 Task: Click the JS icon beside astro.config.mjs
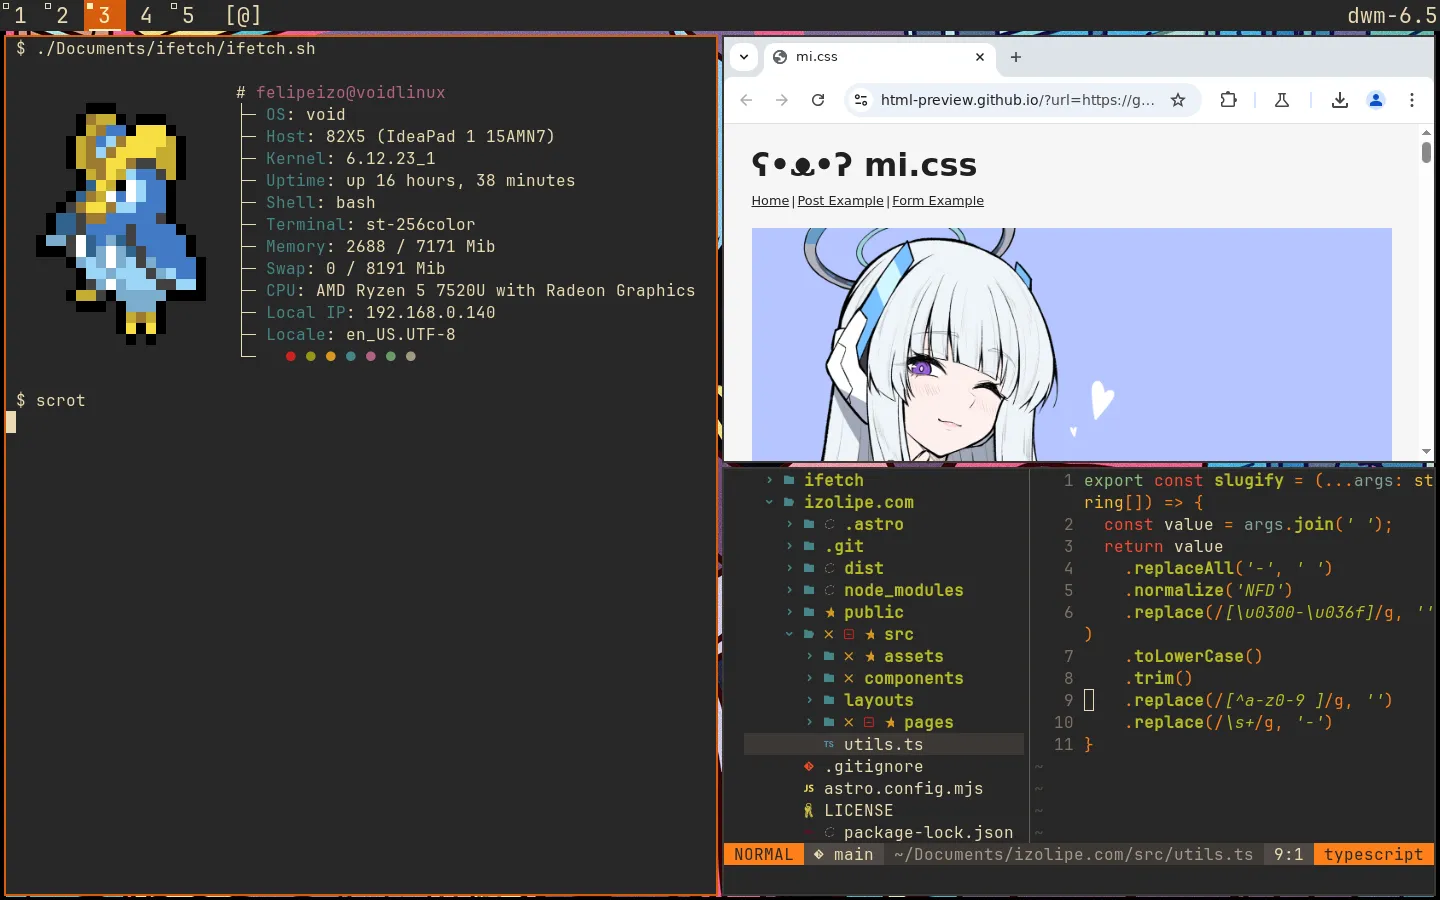tap(809, 789)
